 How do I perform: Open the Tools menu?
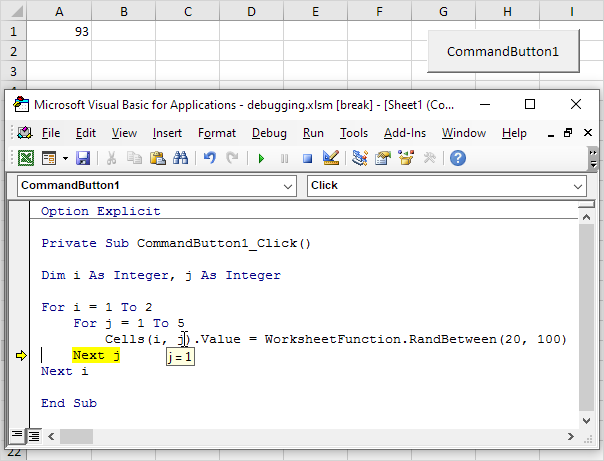coord(354,133)
